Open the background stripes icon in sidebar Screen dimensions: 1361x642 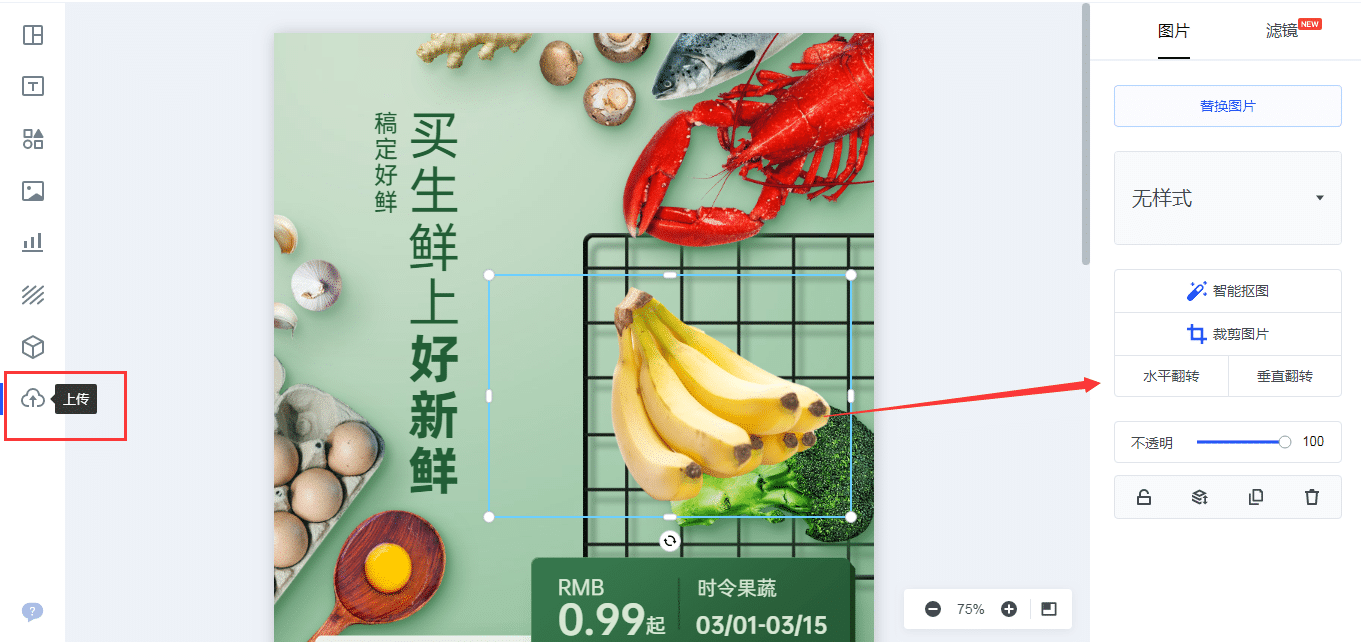coord(33,295)
